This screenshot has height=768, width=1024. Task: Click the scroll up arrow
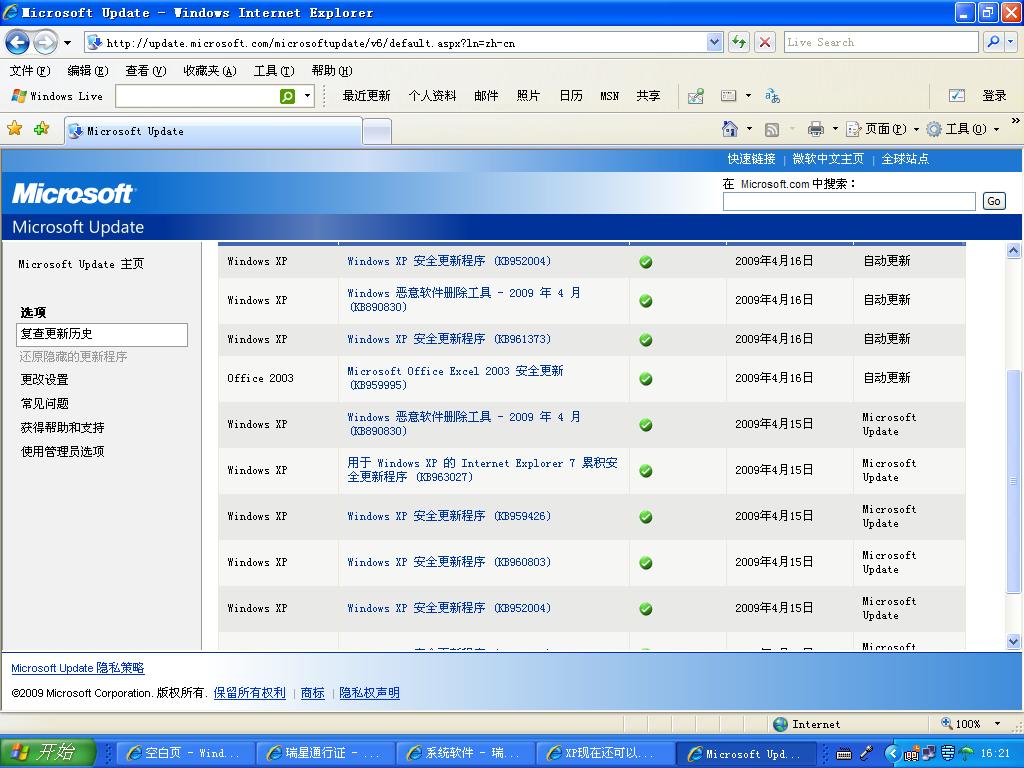pos(1014,250)
